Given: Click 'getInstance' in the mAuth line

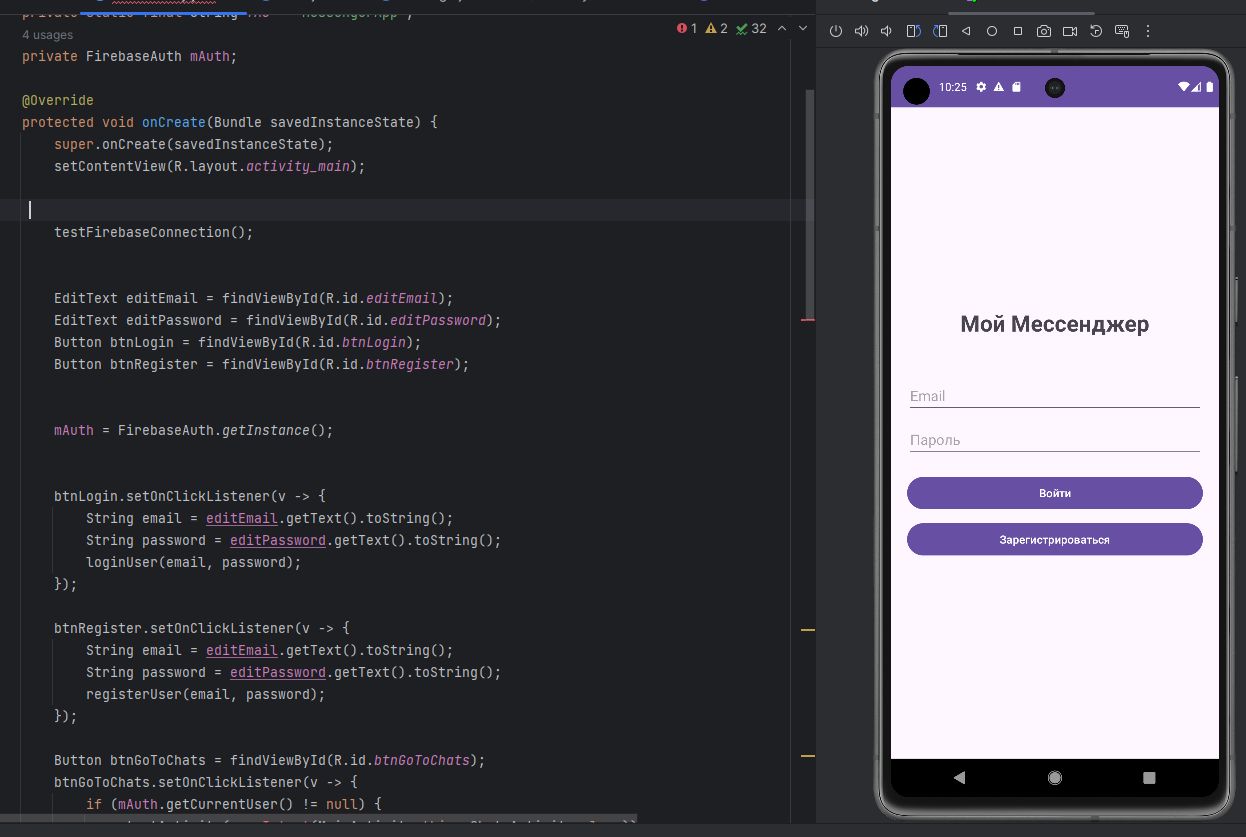Looking at the screenshot, I should coord(266,430).
